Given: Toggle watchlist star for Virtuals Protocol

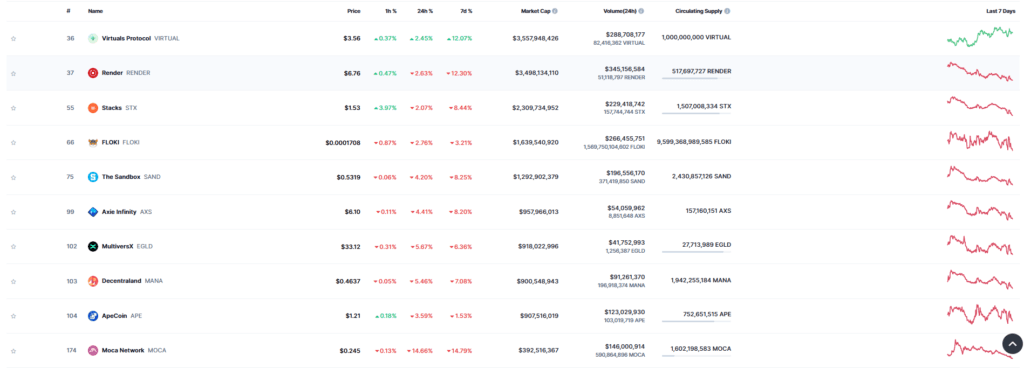Looking at the screenshot, I should click(x=13, y=38).
